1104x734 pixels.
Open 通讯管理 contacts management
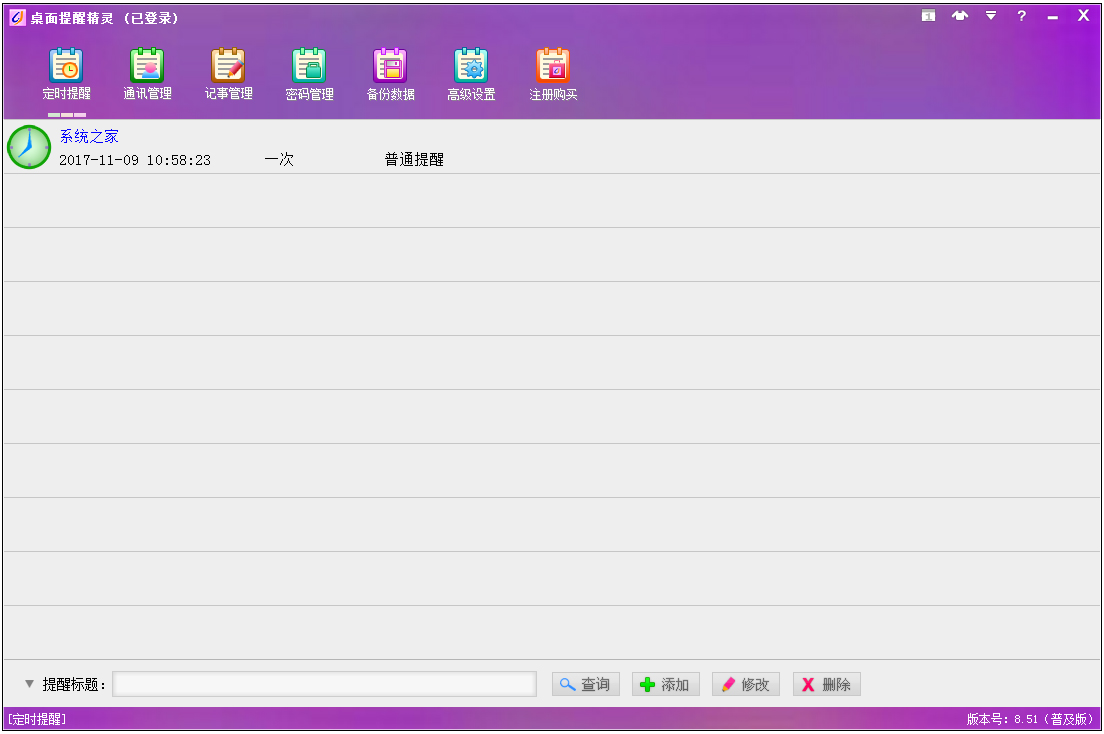pyautogui.click(x=147, y=75)
